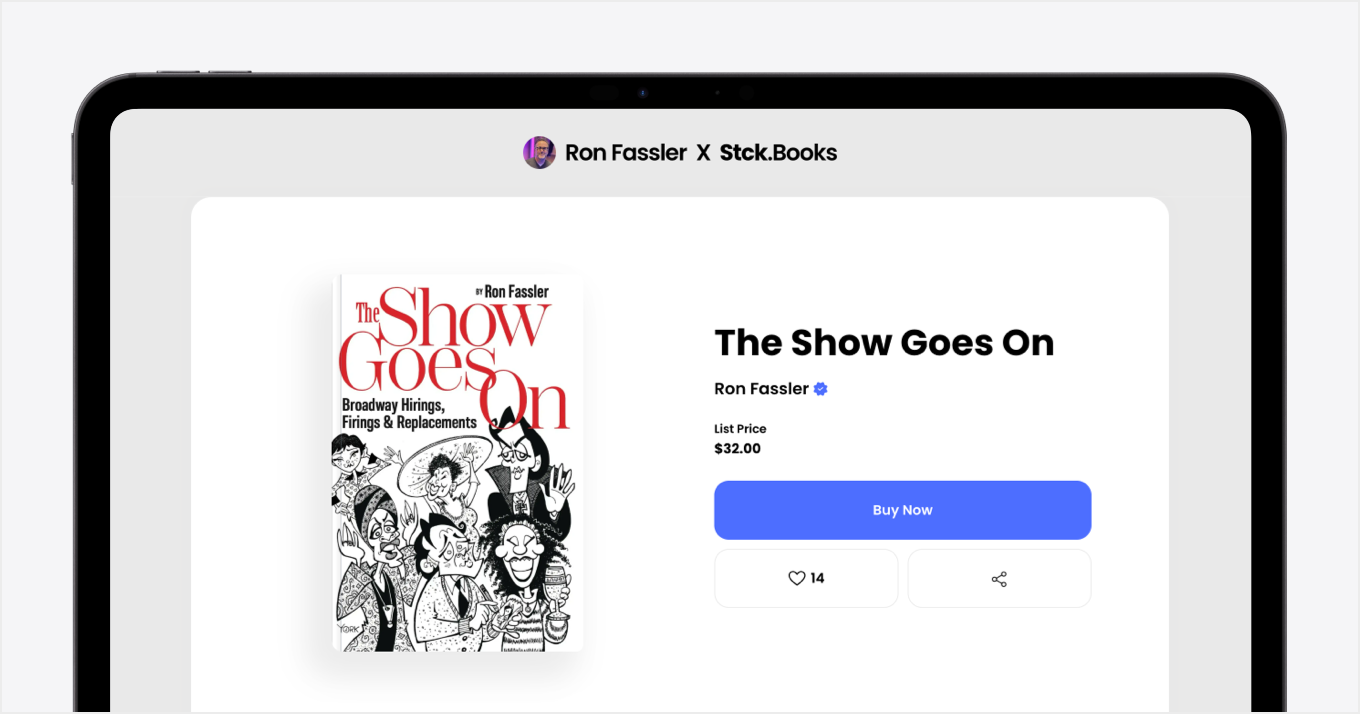Click "The Show Goes On" page heading
The image size is (1360, 714).
point(884,343)
